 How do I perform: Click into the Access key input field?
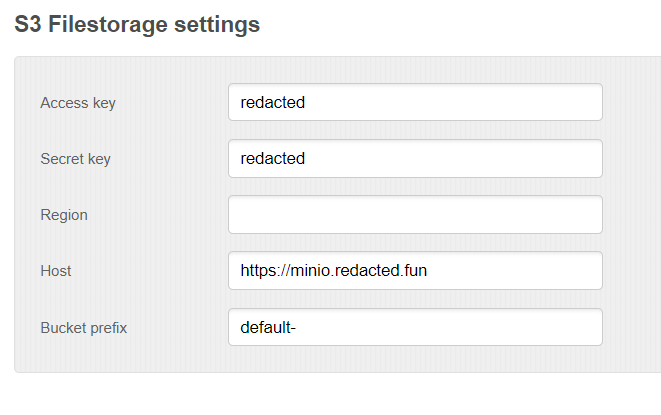(x=415, y=102)
